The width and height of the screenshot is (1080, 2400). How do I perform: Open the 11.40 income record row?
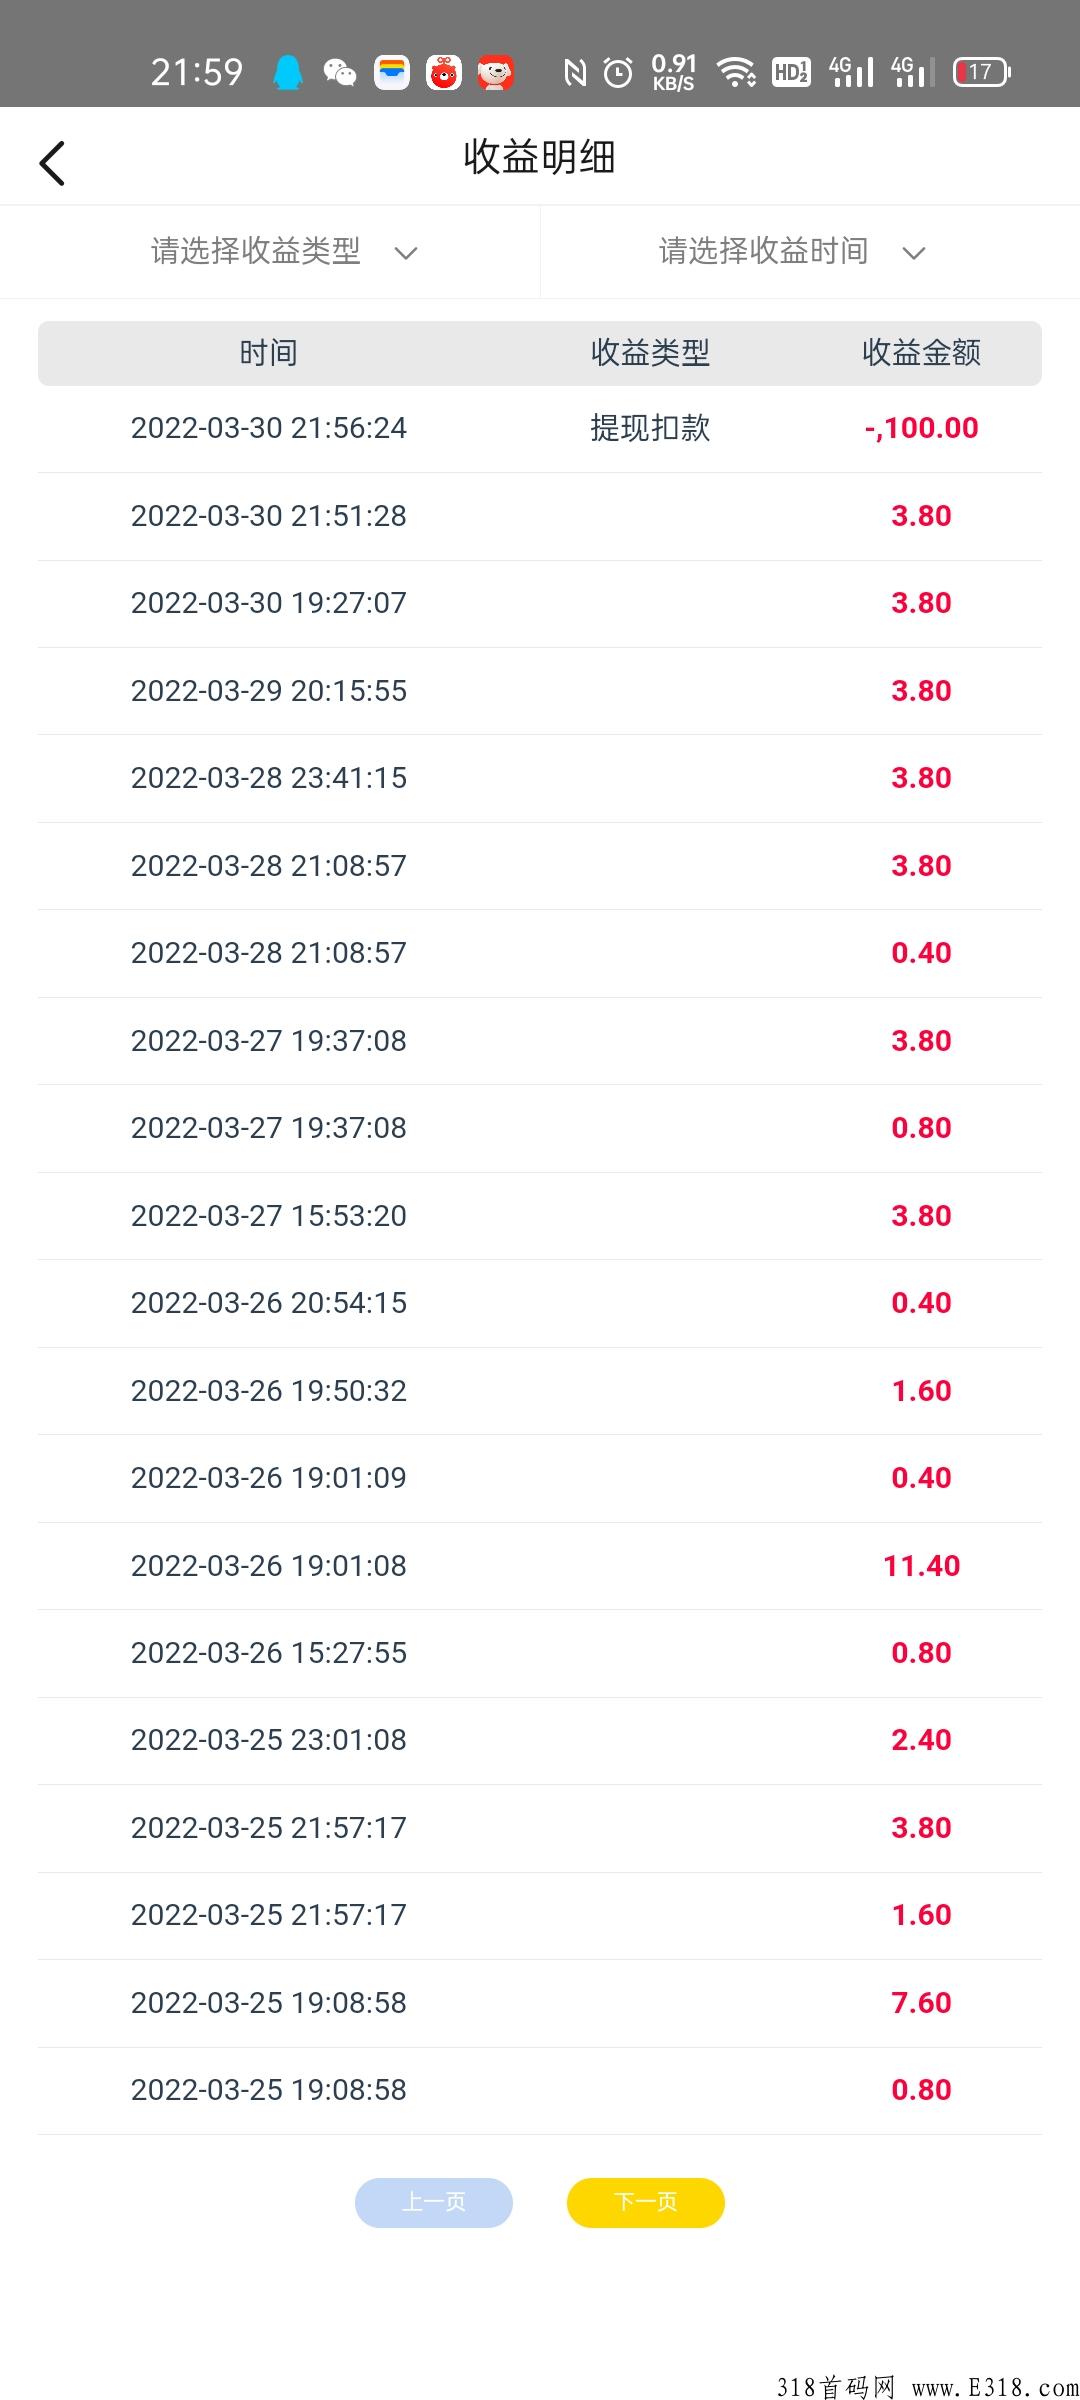540,1566
